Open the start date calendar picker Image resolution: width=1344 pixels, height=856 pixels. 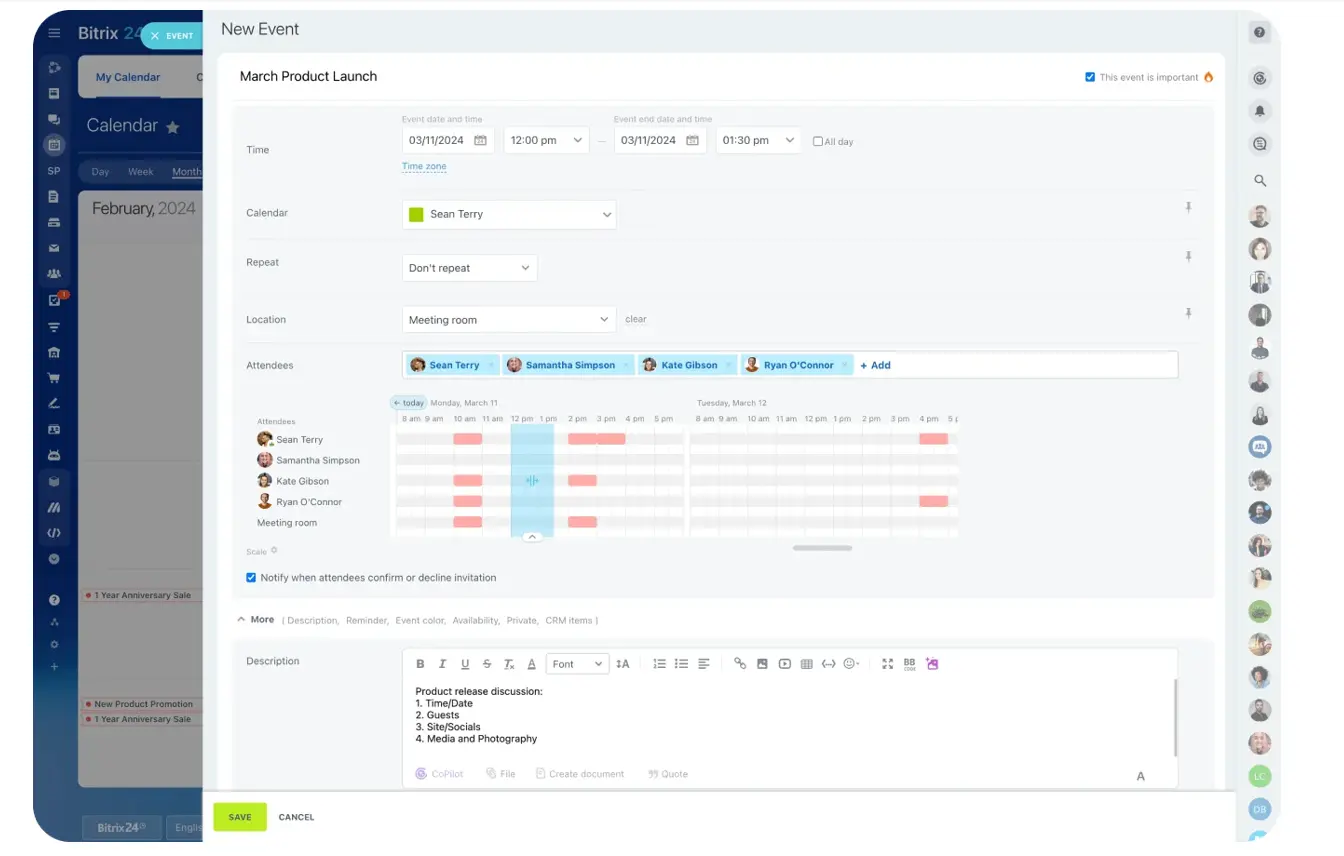480,141
